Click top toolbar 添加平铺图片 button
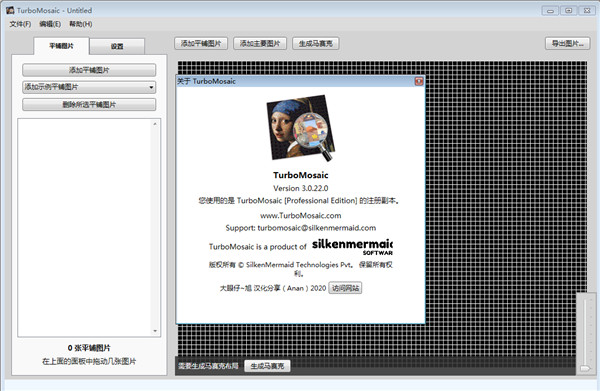The image size is (600, 391). tap(201, 44)
